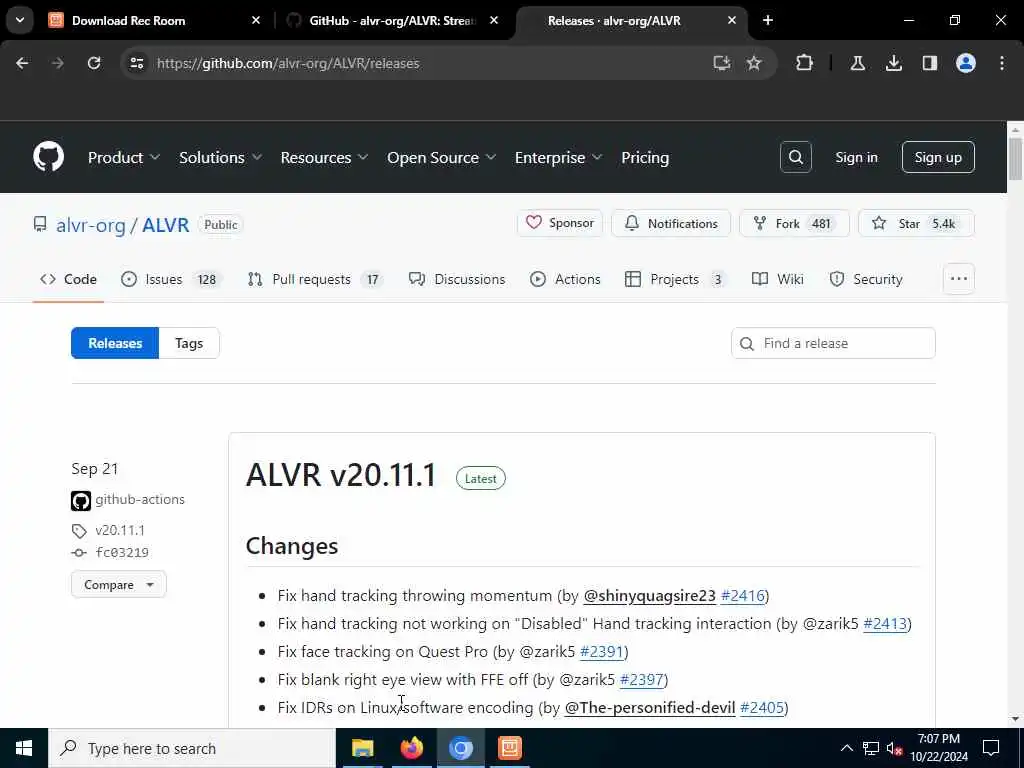This screenshot has height=768, width=1024.
Task: Click the install app icon in the address bar
Action: click(722, 63)
